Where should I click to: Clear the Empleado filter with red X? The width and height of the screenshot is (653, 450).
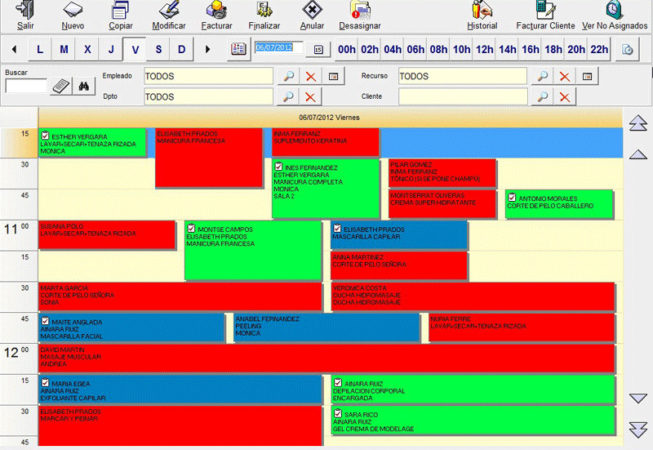311,77
